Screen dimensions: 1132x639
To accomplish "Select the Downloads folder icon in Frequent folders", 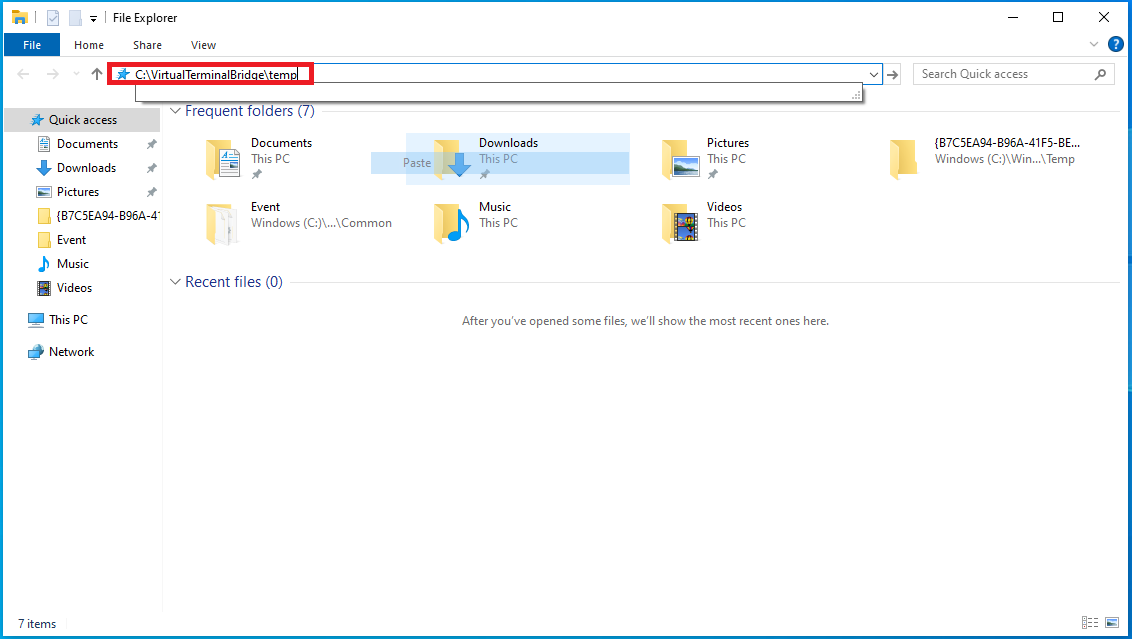I will [452, 159].
